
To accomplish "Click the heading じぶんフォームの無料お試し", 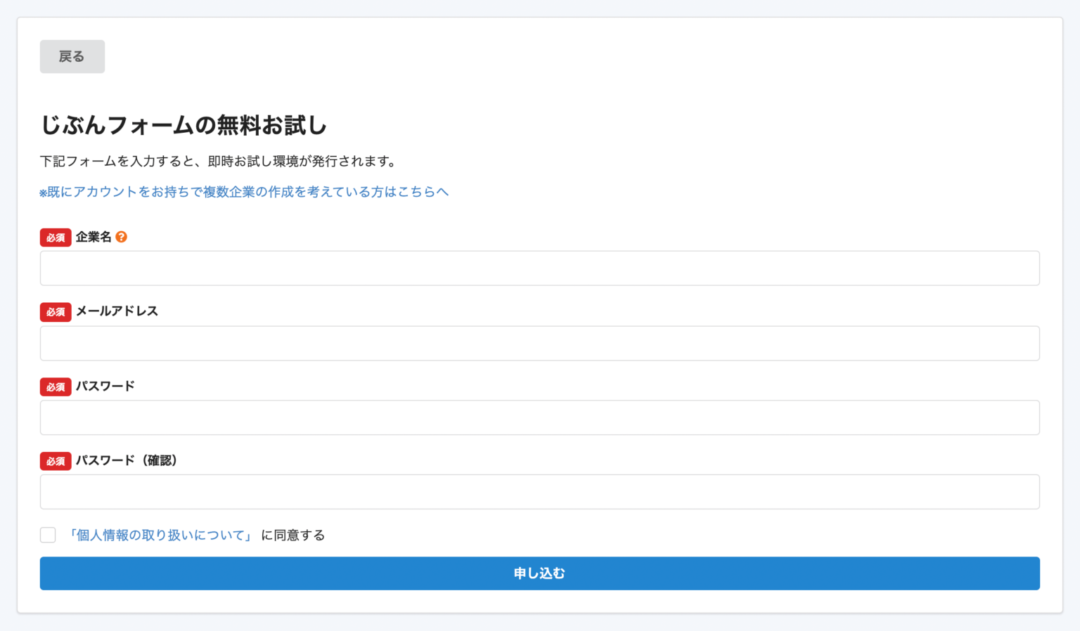I will tap(183, 125).
